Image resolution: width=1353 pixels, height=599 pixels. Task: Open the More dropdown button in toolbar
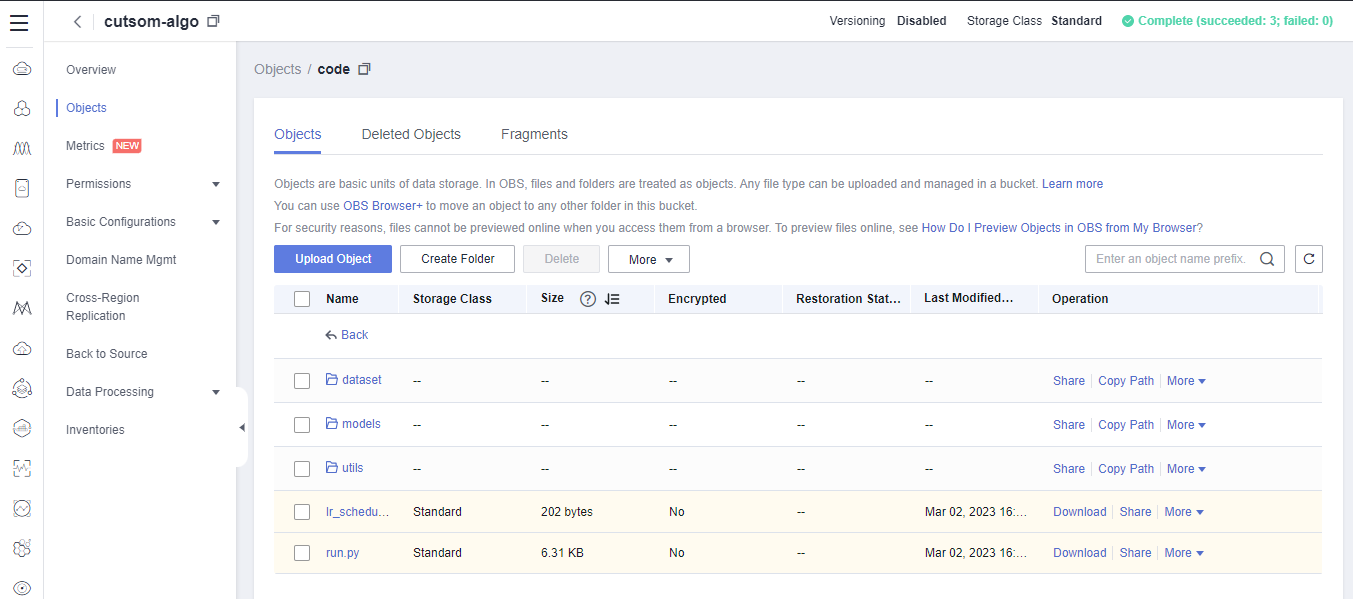click(648, 260)
